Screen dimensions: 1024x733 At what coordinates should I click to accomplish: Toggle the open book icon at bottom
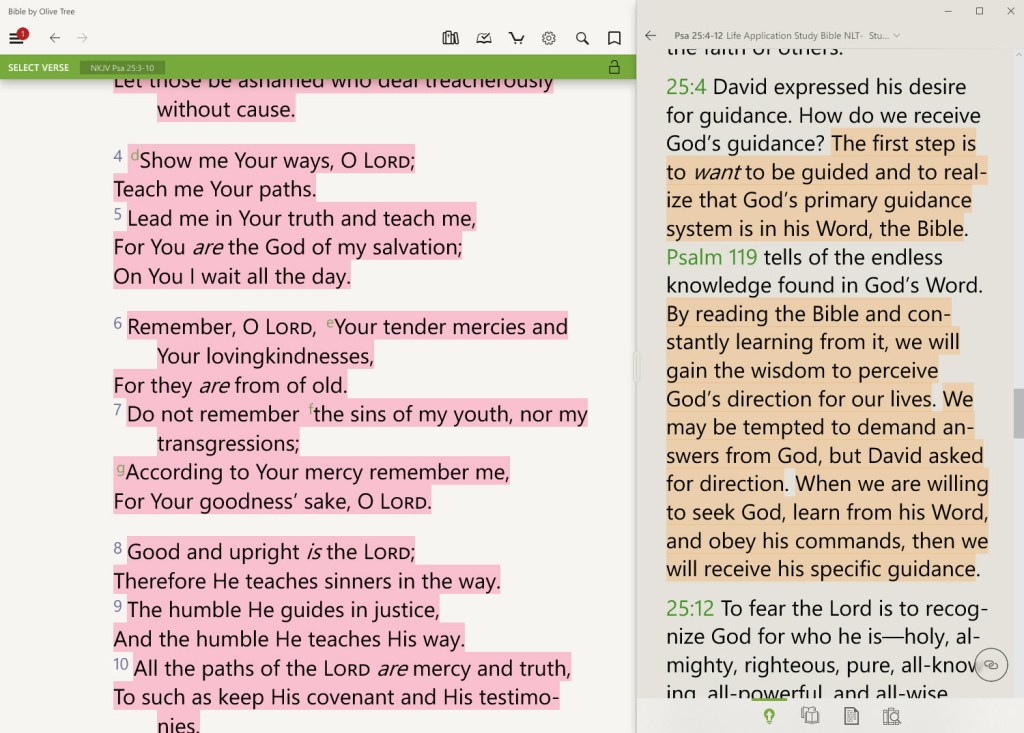click(x=810, y=716)
